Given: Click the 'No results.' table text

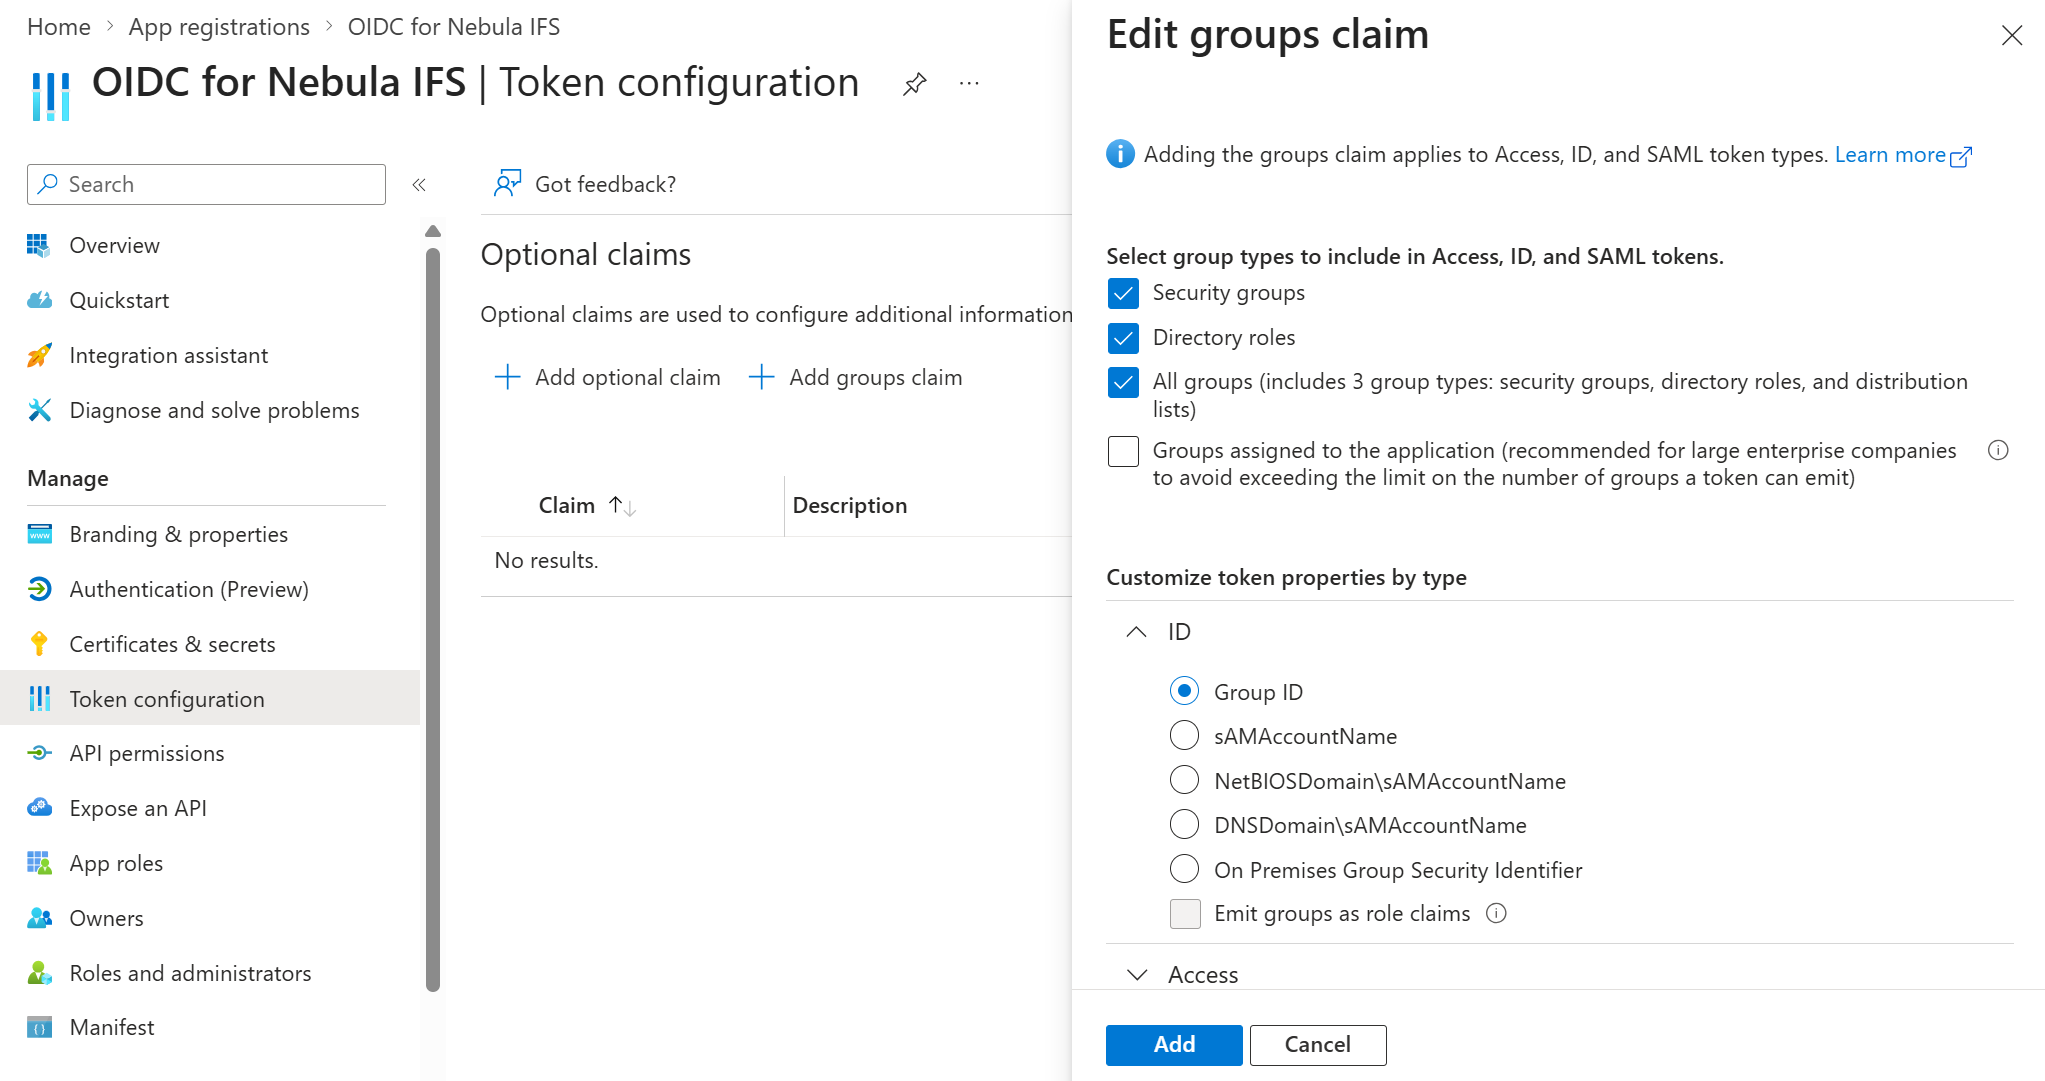Looking at the screenshot, I should [x=546, y=561].
